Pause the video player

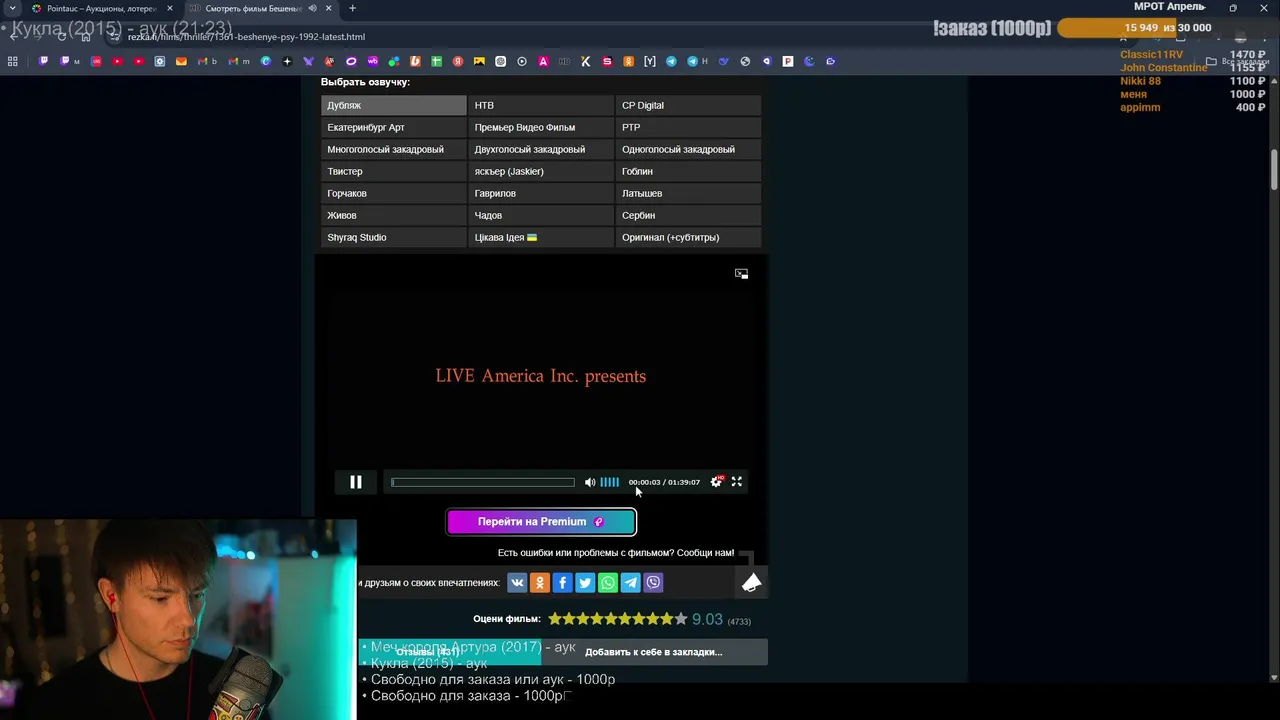coord(355,482)
